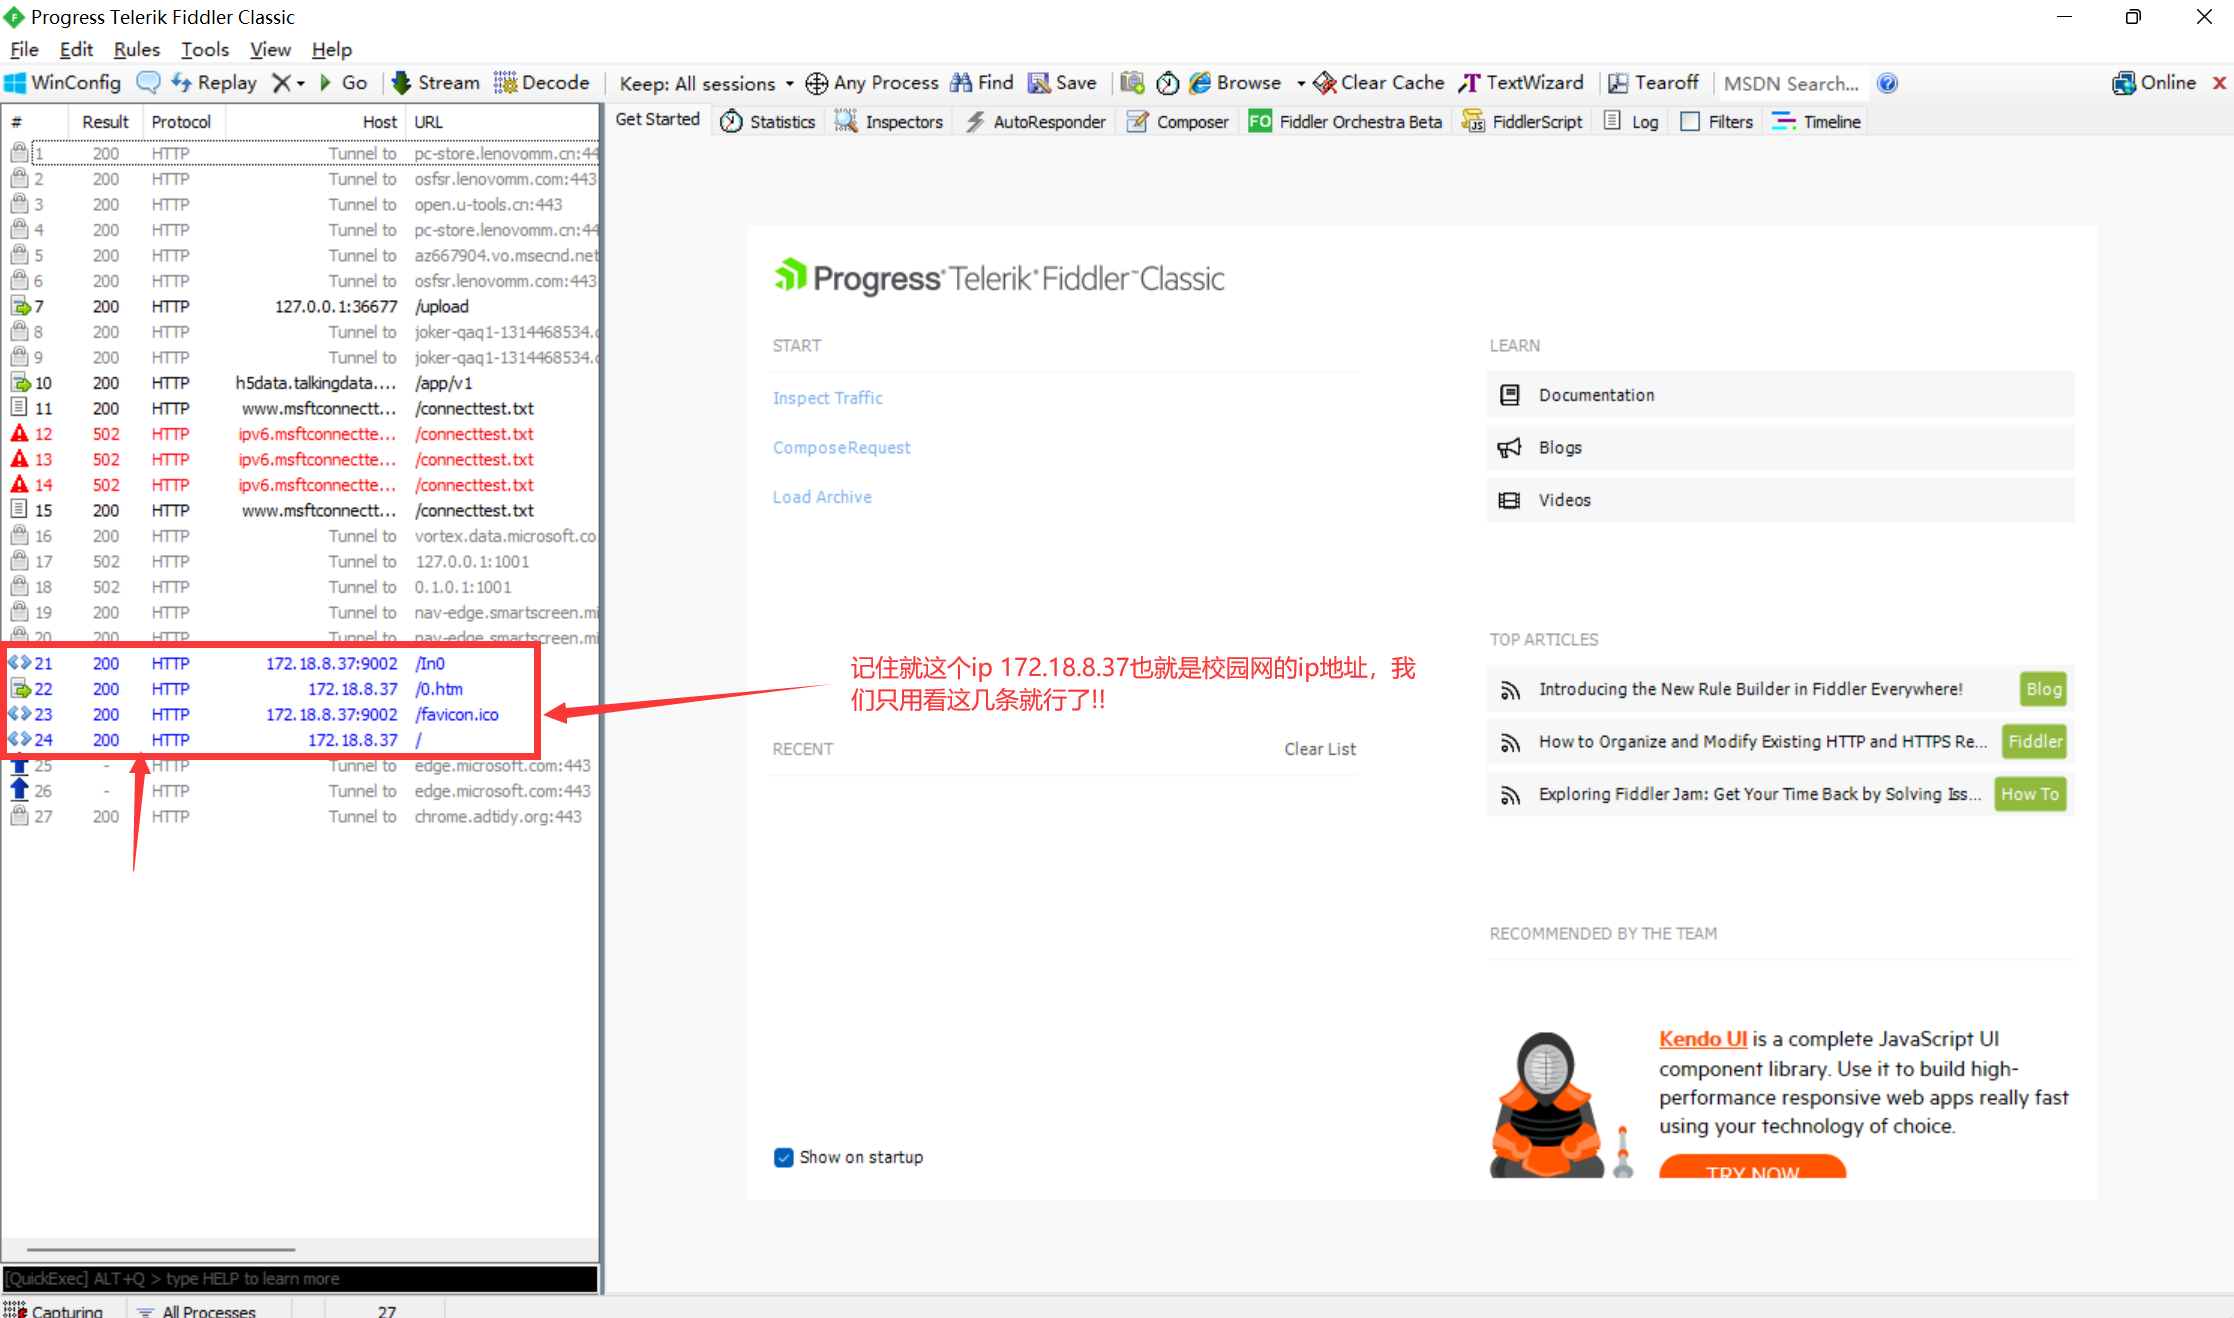Save the captured sessions

point(1062,83)
